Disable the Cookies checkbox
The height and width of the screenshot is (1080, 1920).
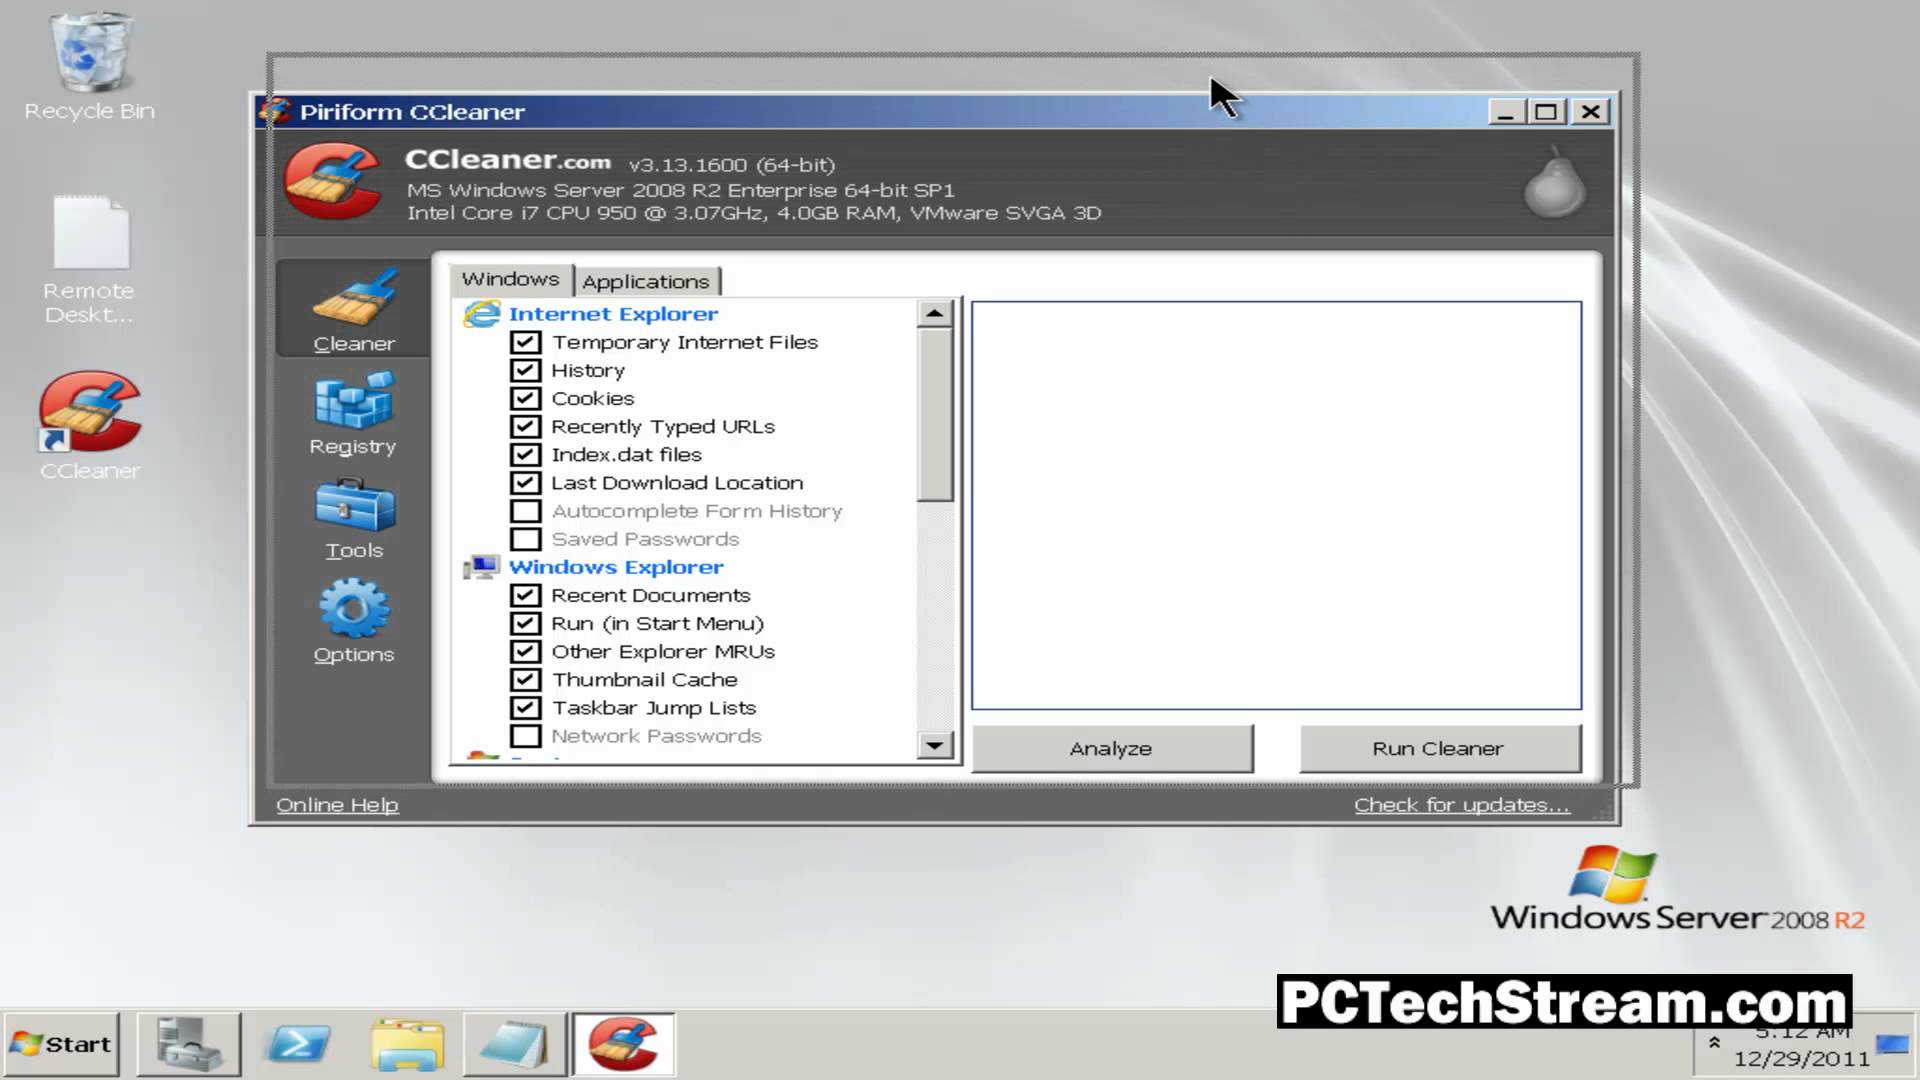(526, 398)
